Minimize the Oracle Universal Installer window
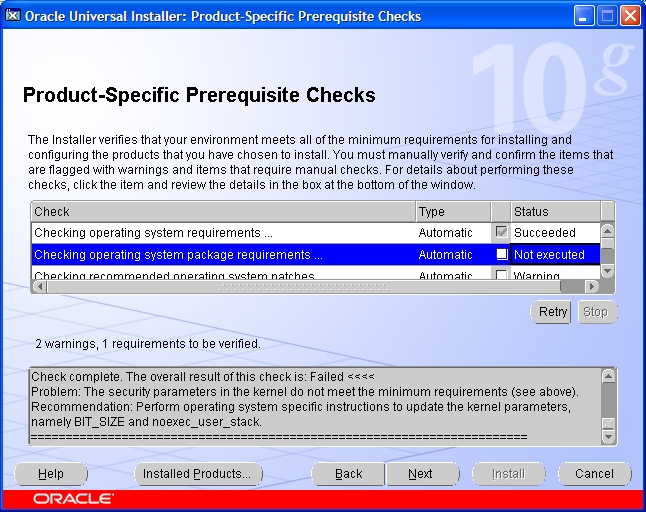Screen dimensions: 646x512 [x=583, y=16]
